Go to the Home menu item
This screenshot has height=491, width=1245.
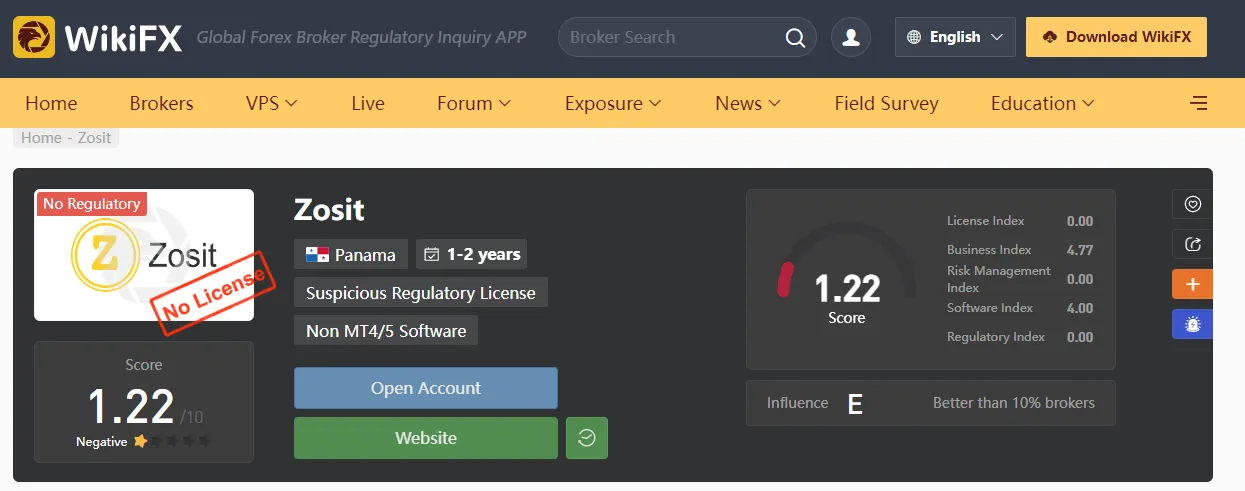(51, 103)
